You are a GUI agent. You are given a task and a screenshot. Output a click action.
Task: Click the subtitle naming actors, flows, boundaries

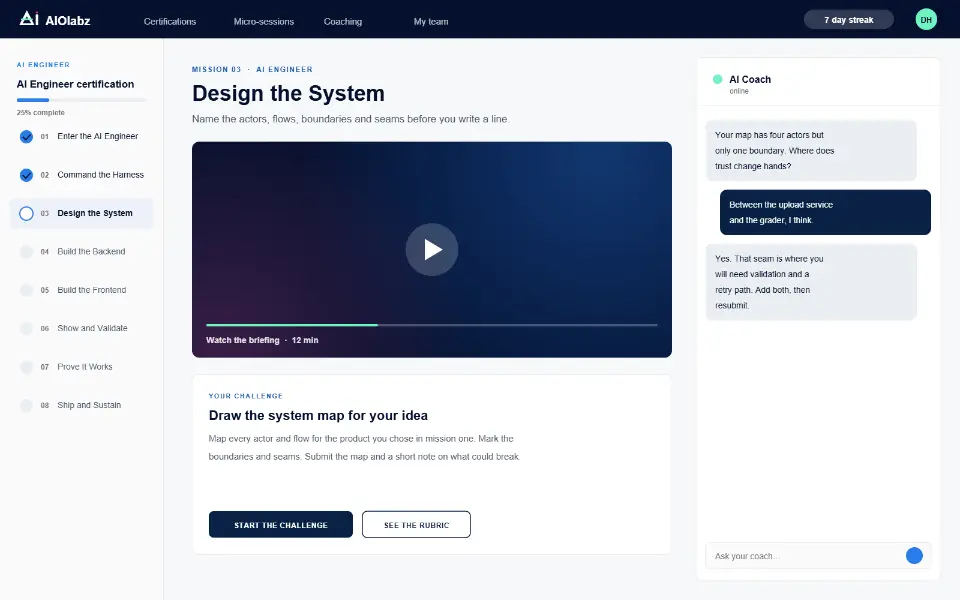pos(351,119)
